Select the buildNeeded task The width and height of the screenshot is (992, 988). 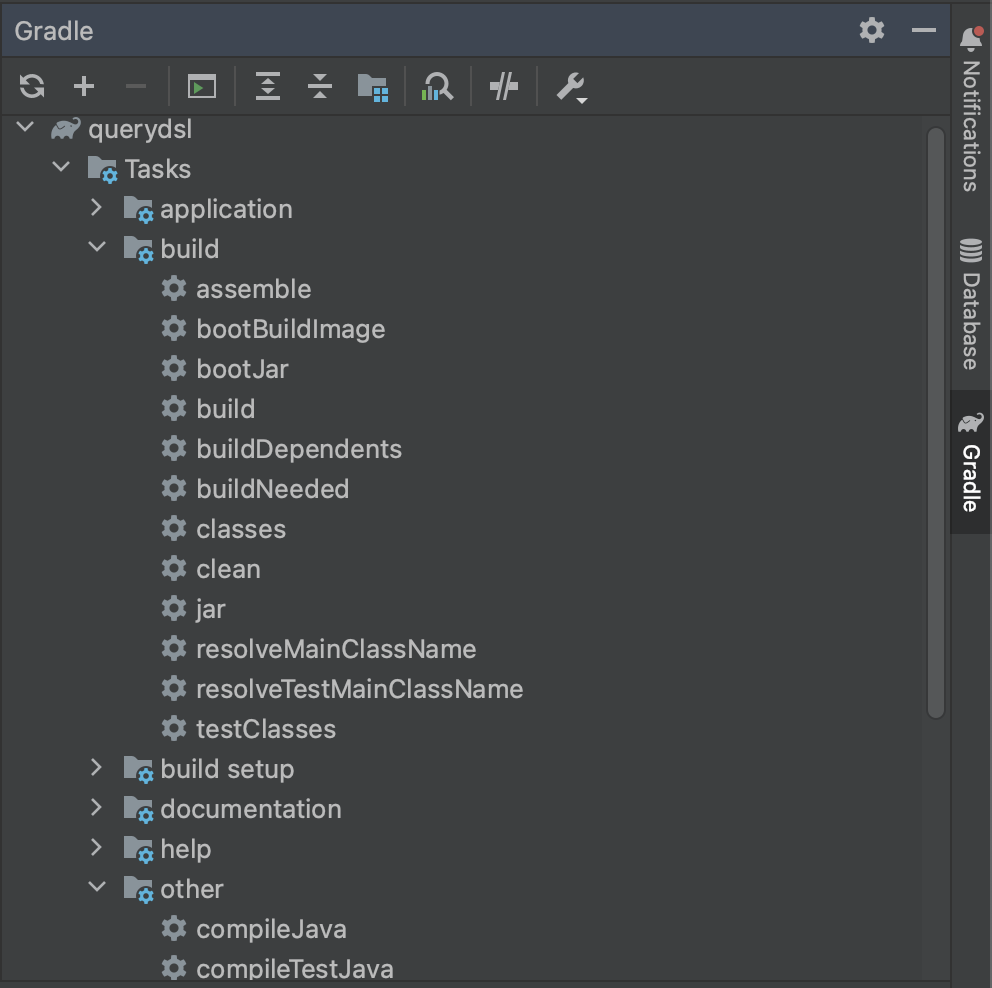273,490
